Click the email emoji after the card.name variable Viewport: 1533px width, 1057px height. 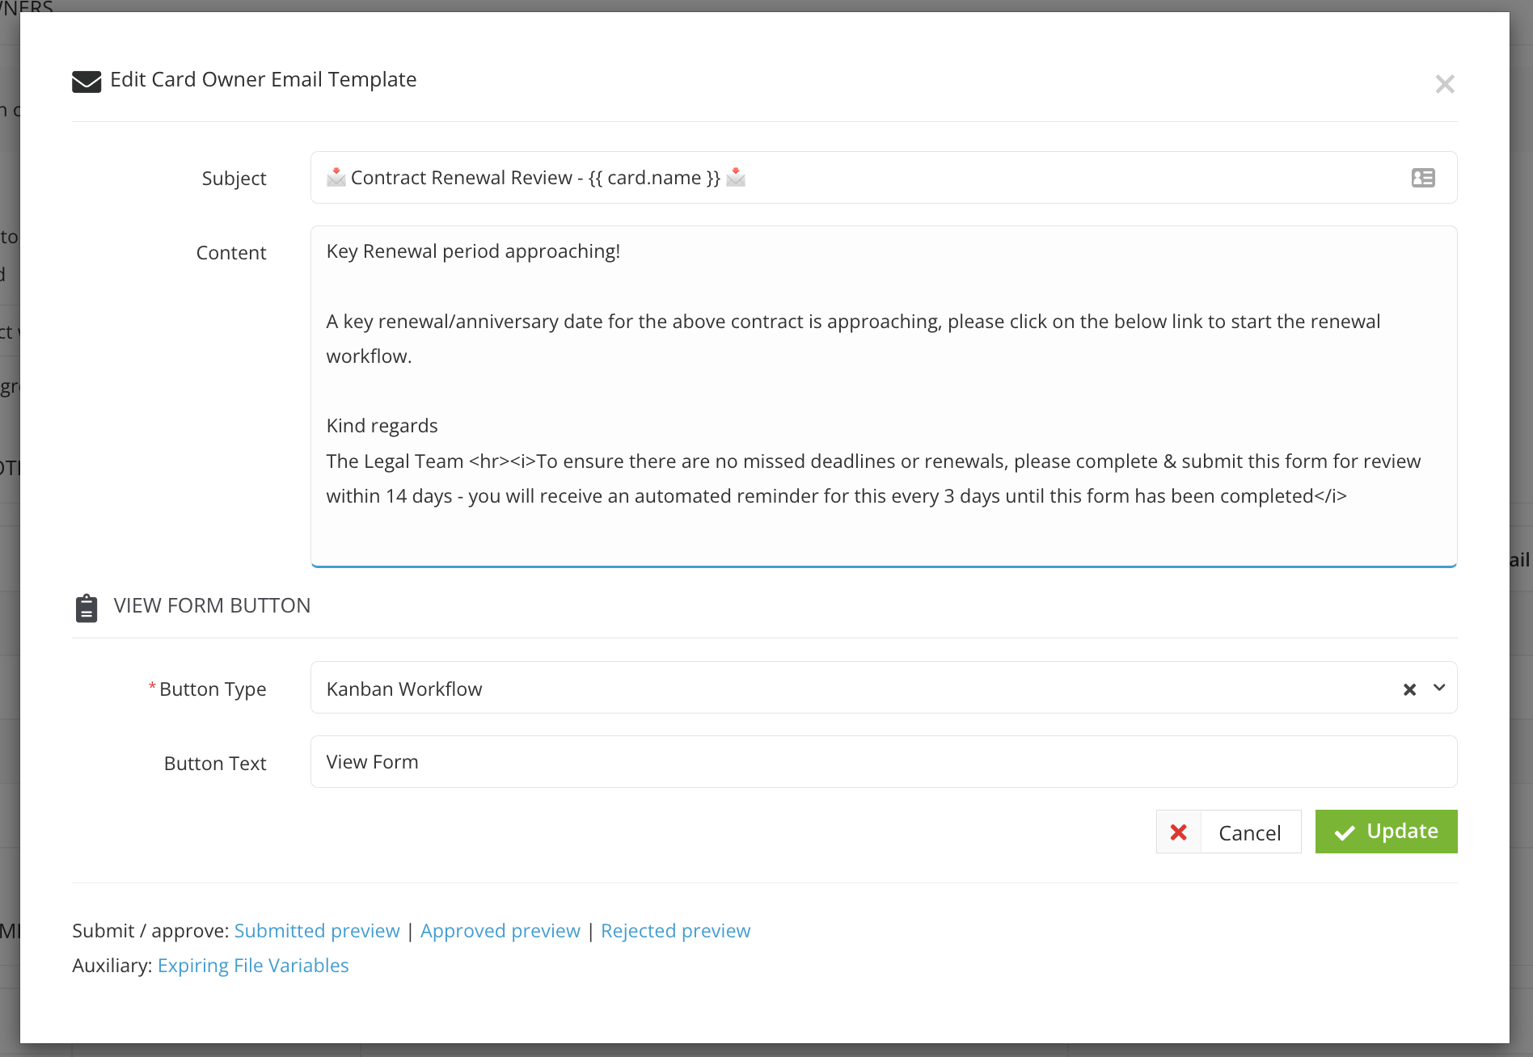coord(736,177)
